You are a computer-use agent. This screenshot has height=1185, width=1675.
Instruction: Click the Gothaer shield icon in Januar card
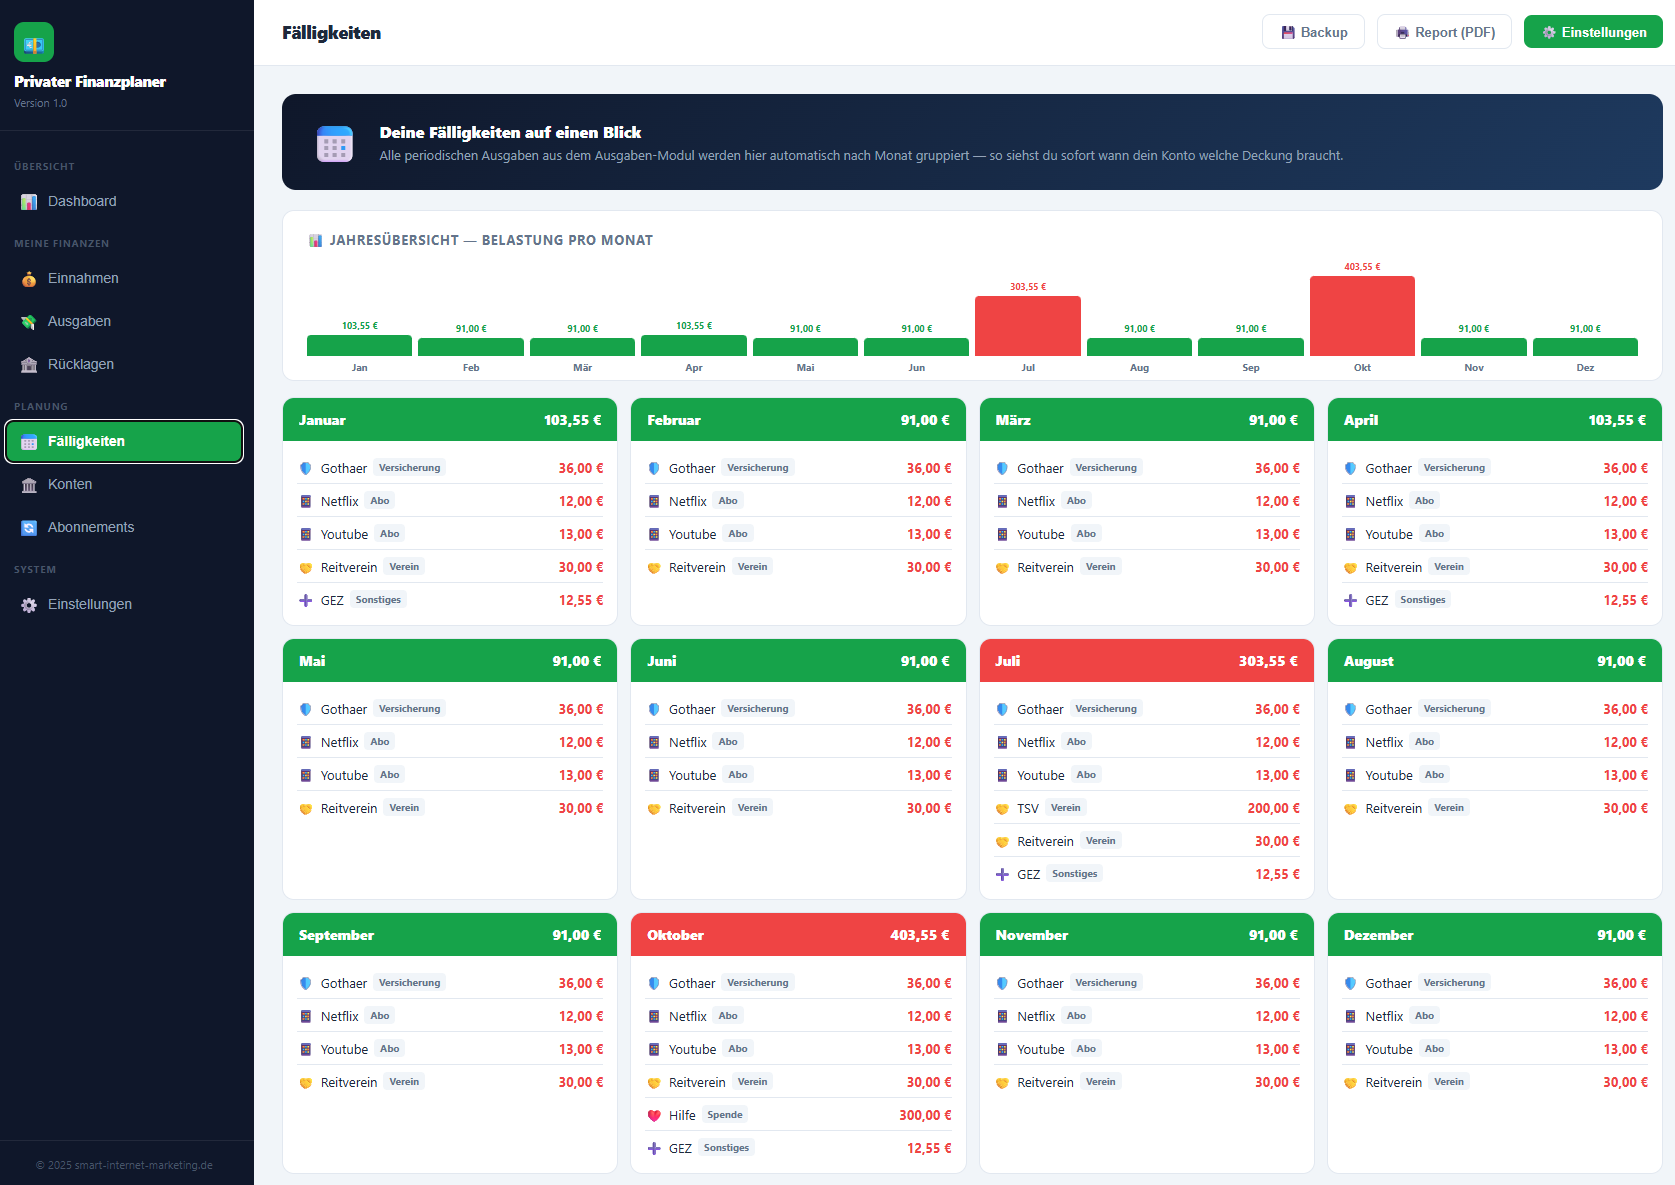(306, 468)
